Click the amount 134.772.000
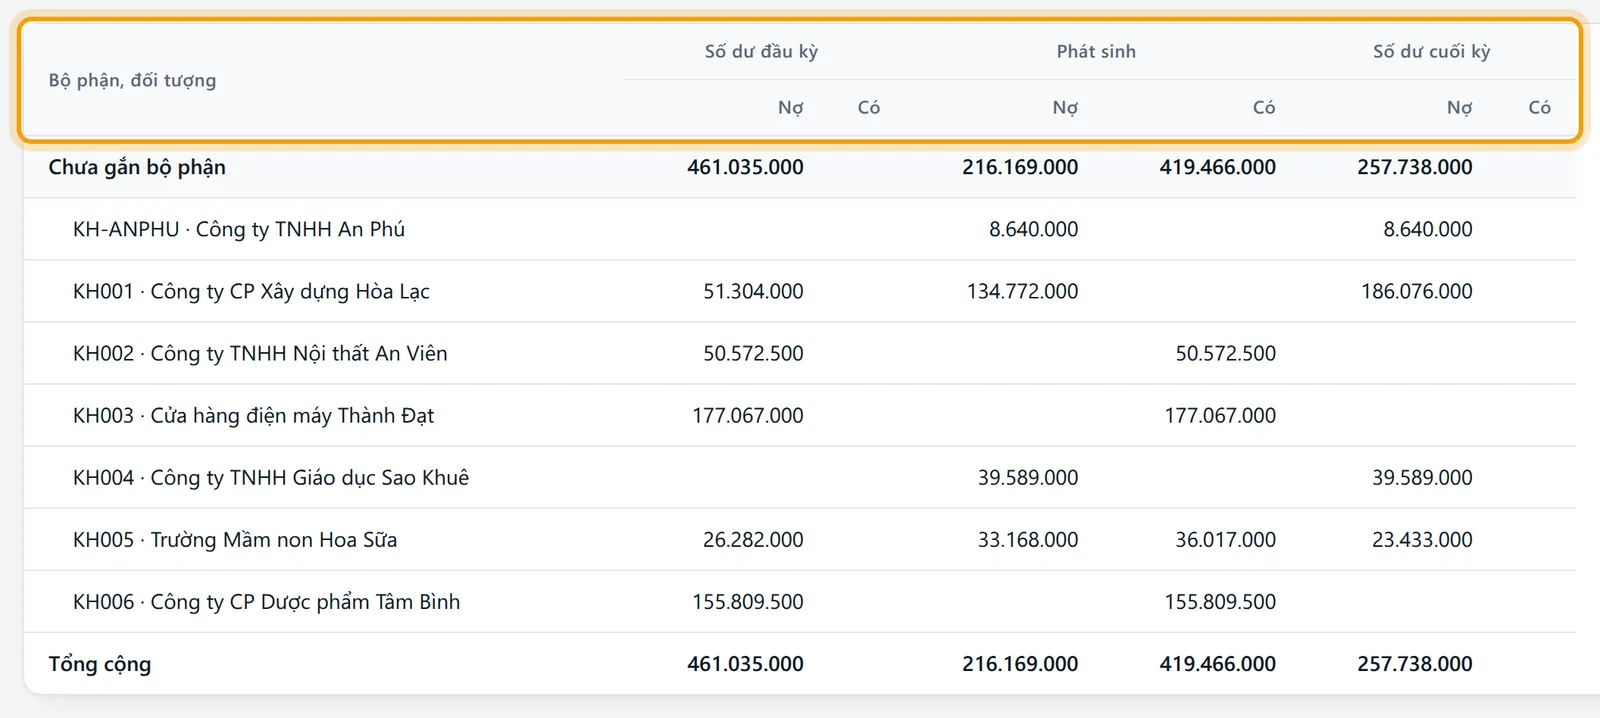The width and height of the screenshot is (1600, 718). click(1022, 291)
